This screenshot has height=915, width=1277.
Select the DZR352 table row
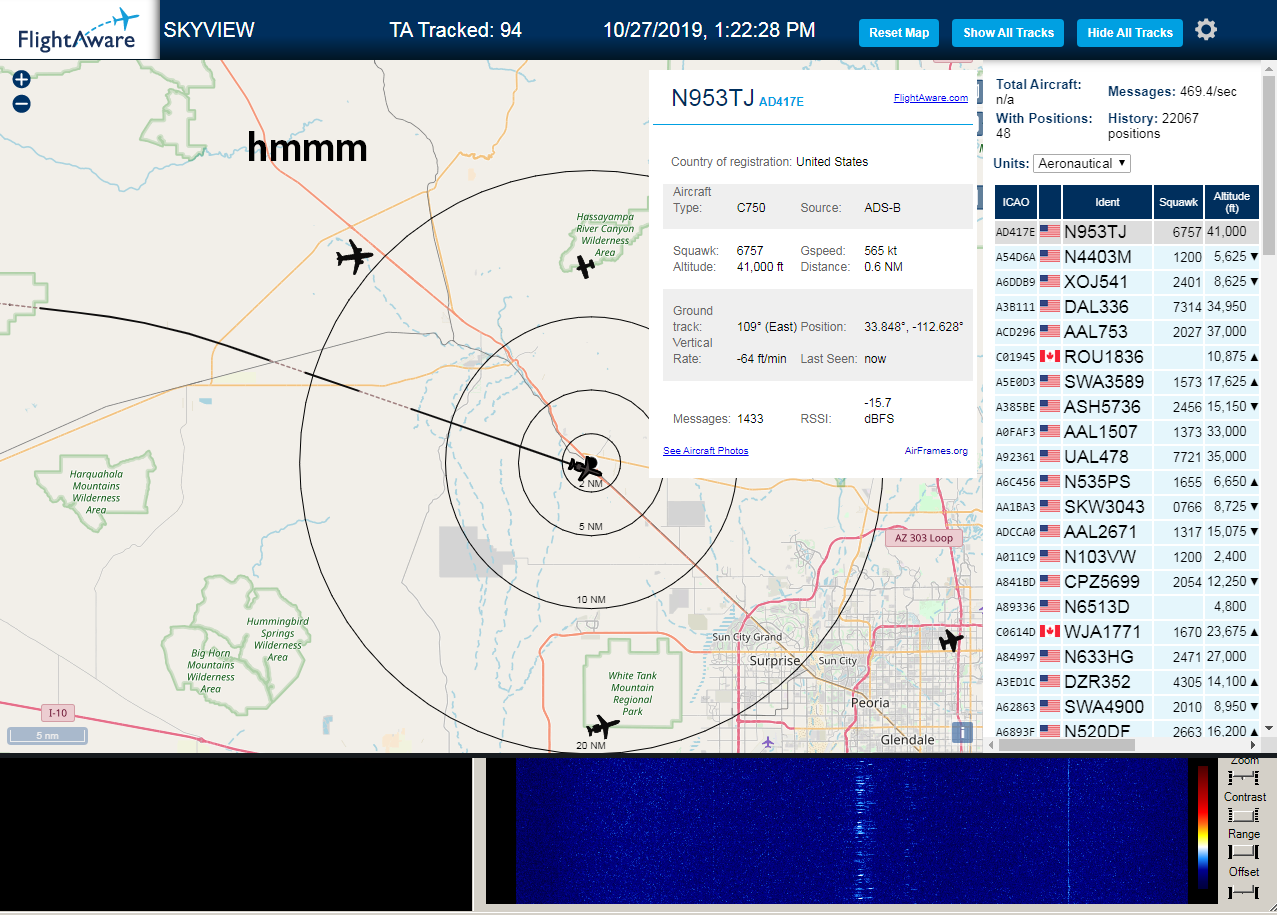click(x=1126, y=681)
